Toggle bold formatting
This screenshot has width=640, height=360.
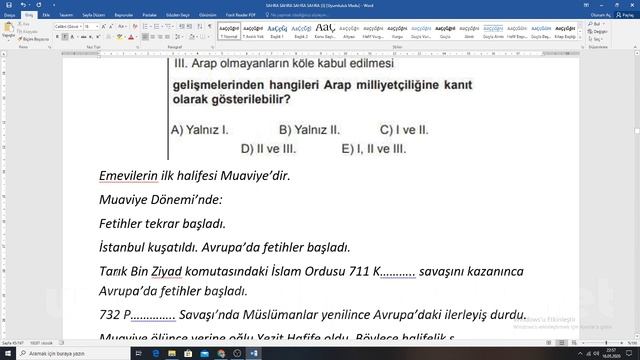pos(58,37)
